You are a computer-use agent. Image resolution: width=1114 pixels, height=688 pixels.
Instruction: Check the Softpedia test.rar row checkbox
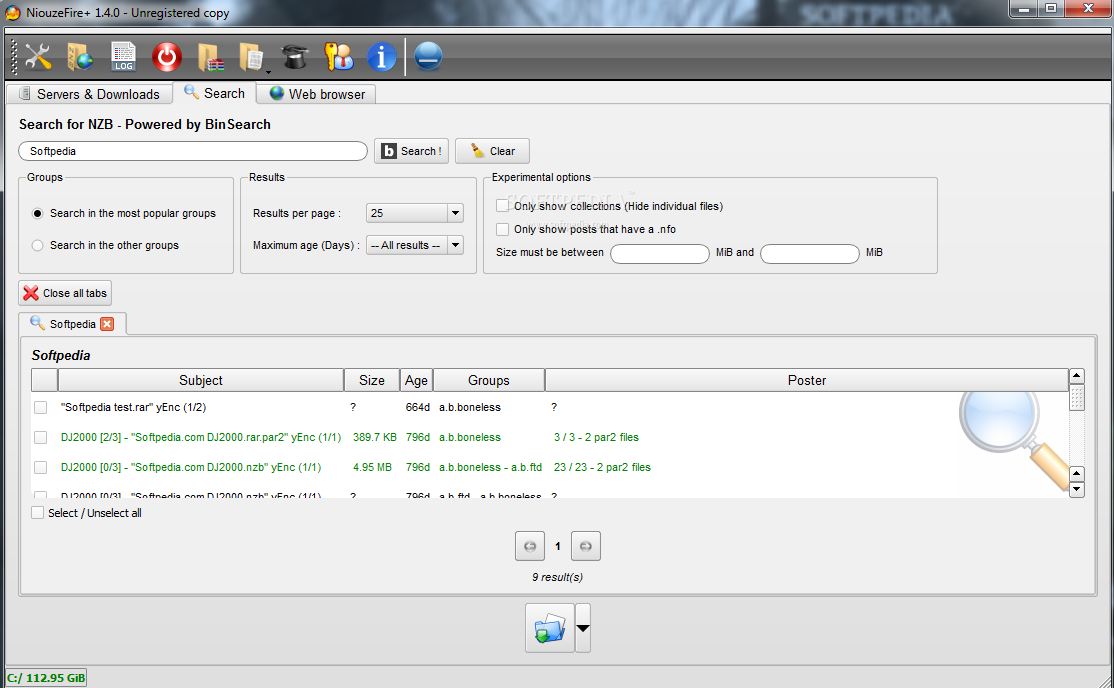40,407
